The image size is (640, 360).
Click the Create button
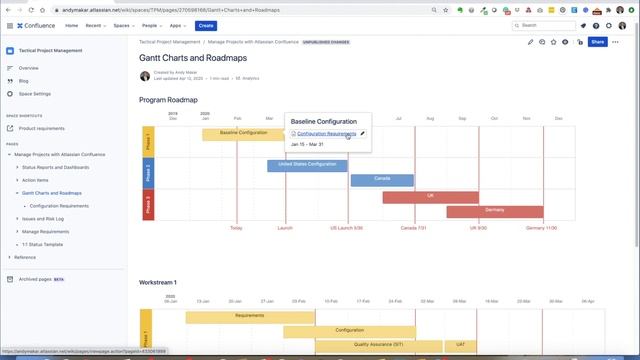(x=206, y=26)
